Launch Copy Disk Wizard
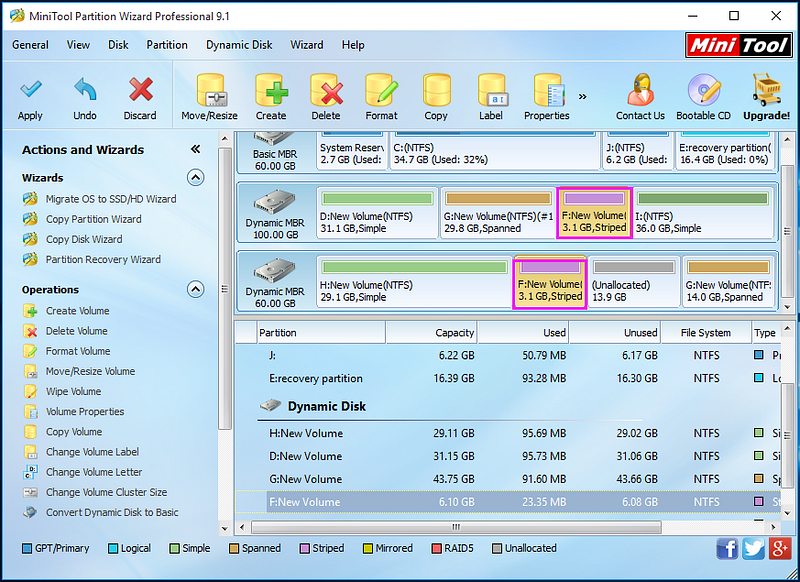 coord(72,239)
